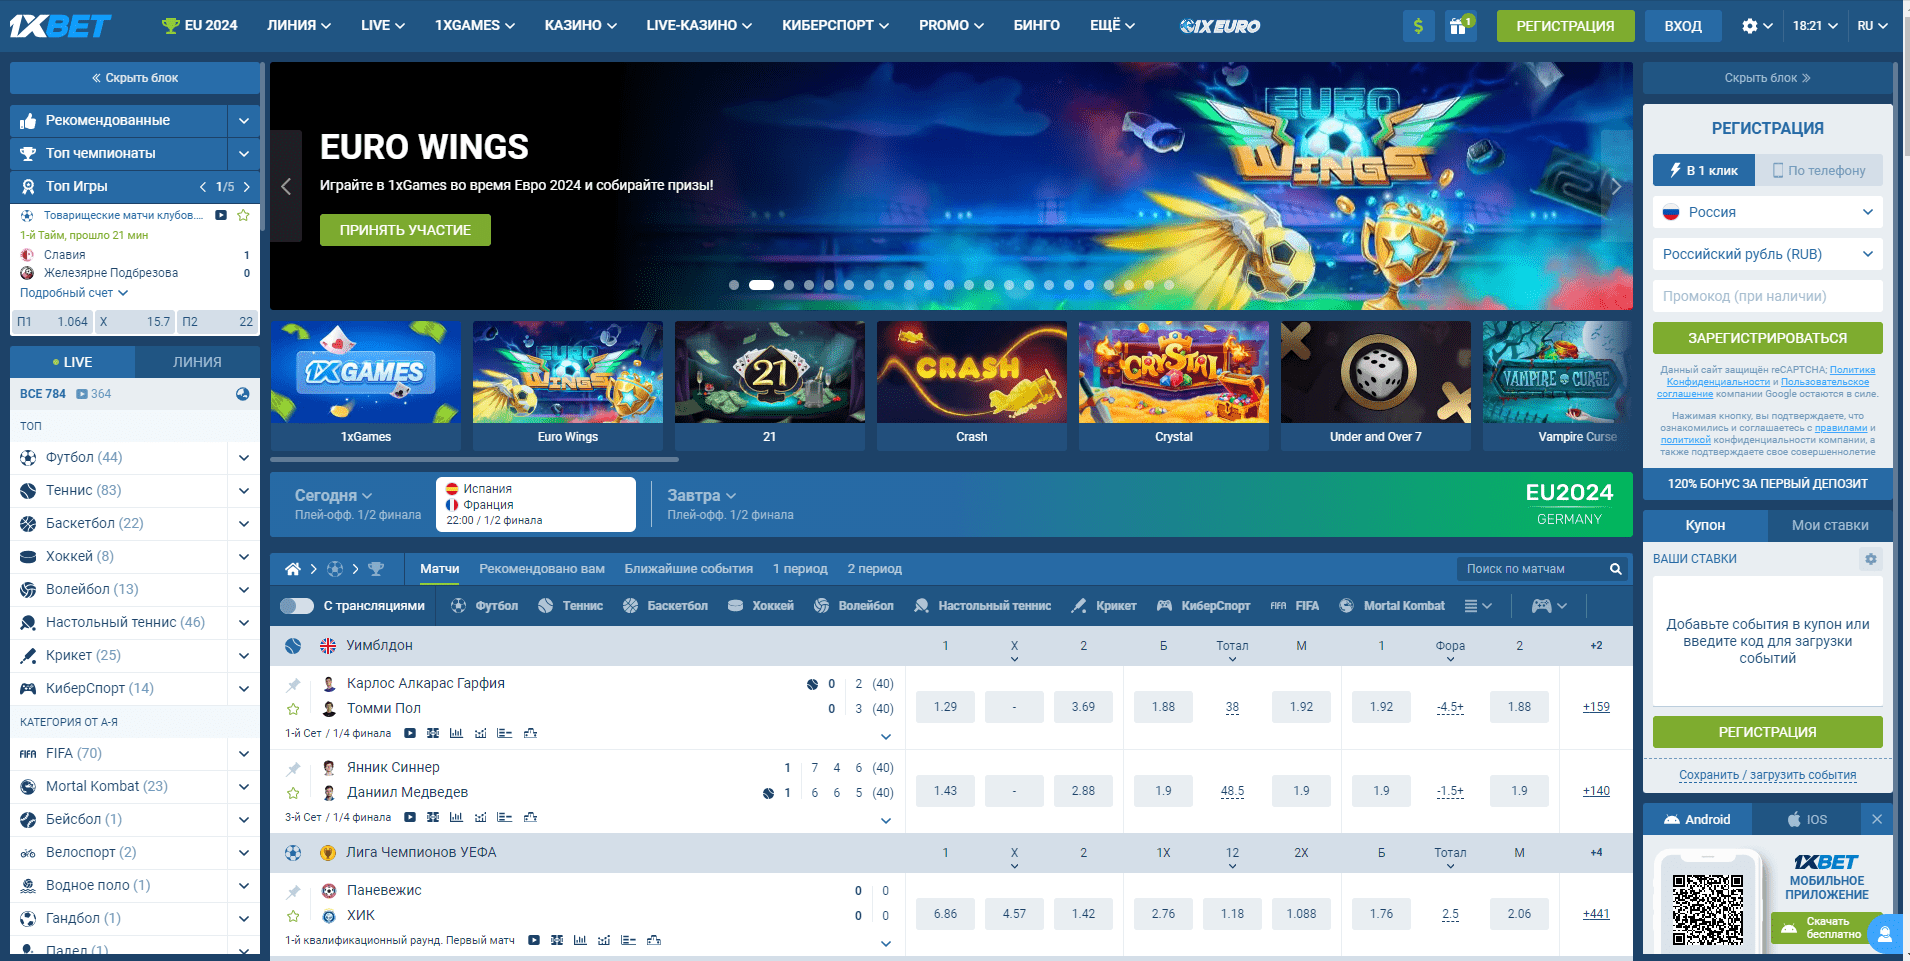Open the Россия country dropdown
The width and height of the screenshot is (1910, 961).
click(x=1767, y=212)
